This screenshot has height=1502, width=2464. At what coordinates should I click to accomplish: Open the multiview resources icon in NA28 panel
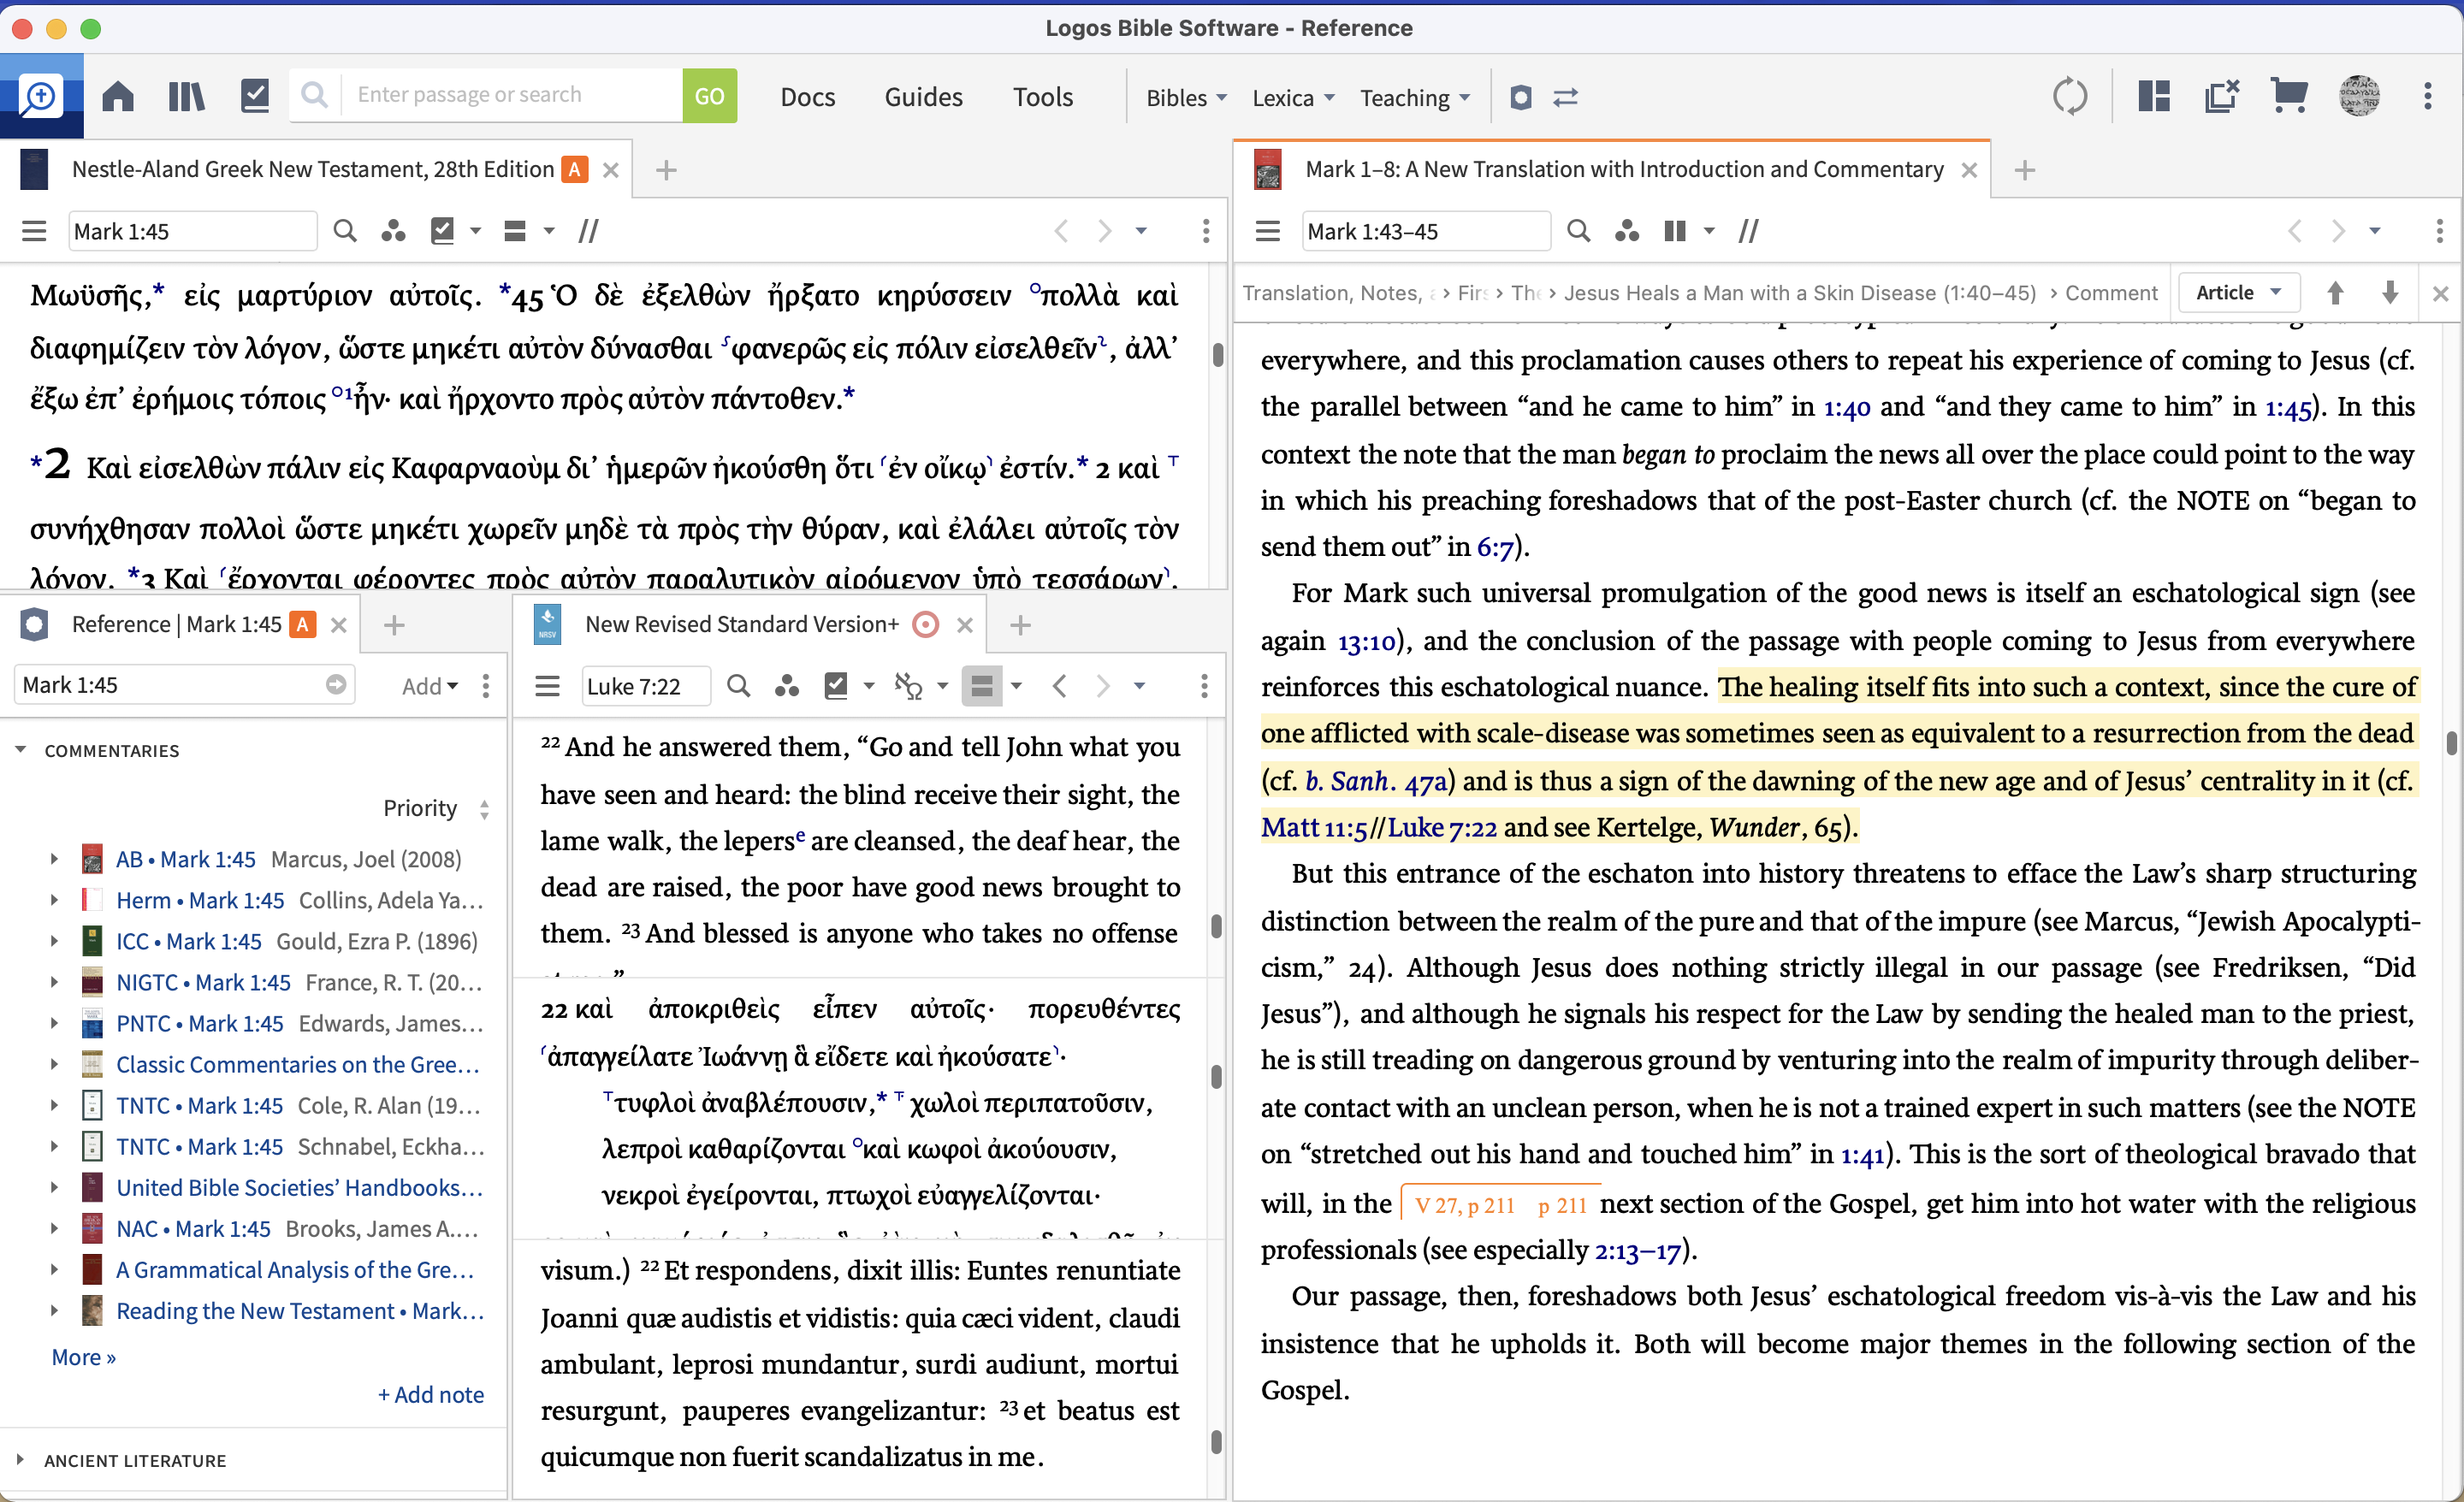393,230
